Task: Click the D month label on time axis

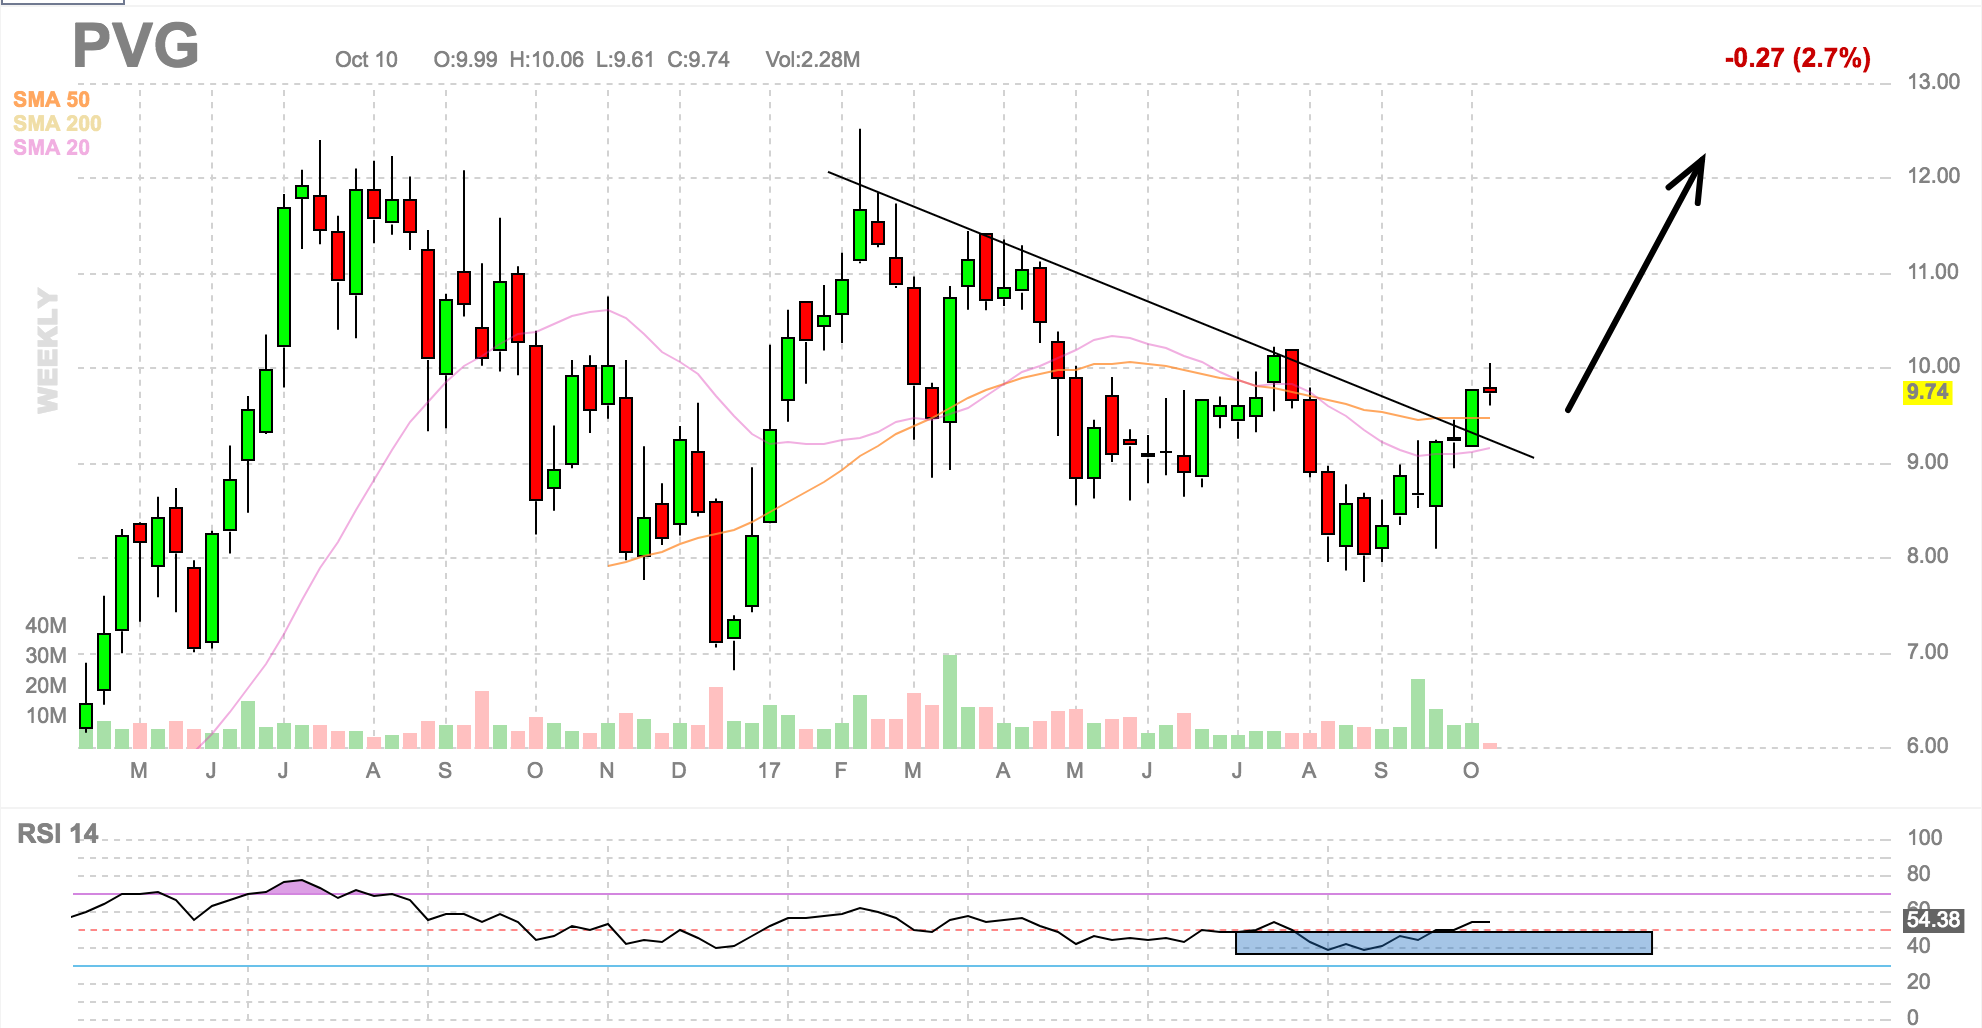Action: click(679, 771)
